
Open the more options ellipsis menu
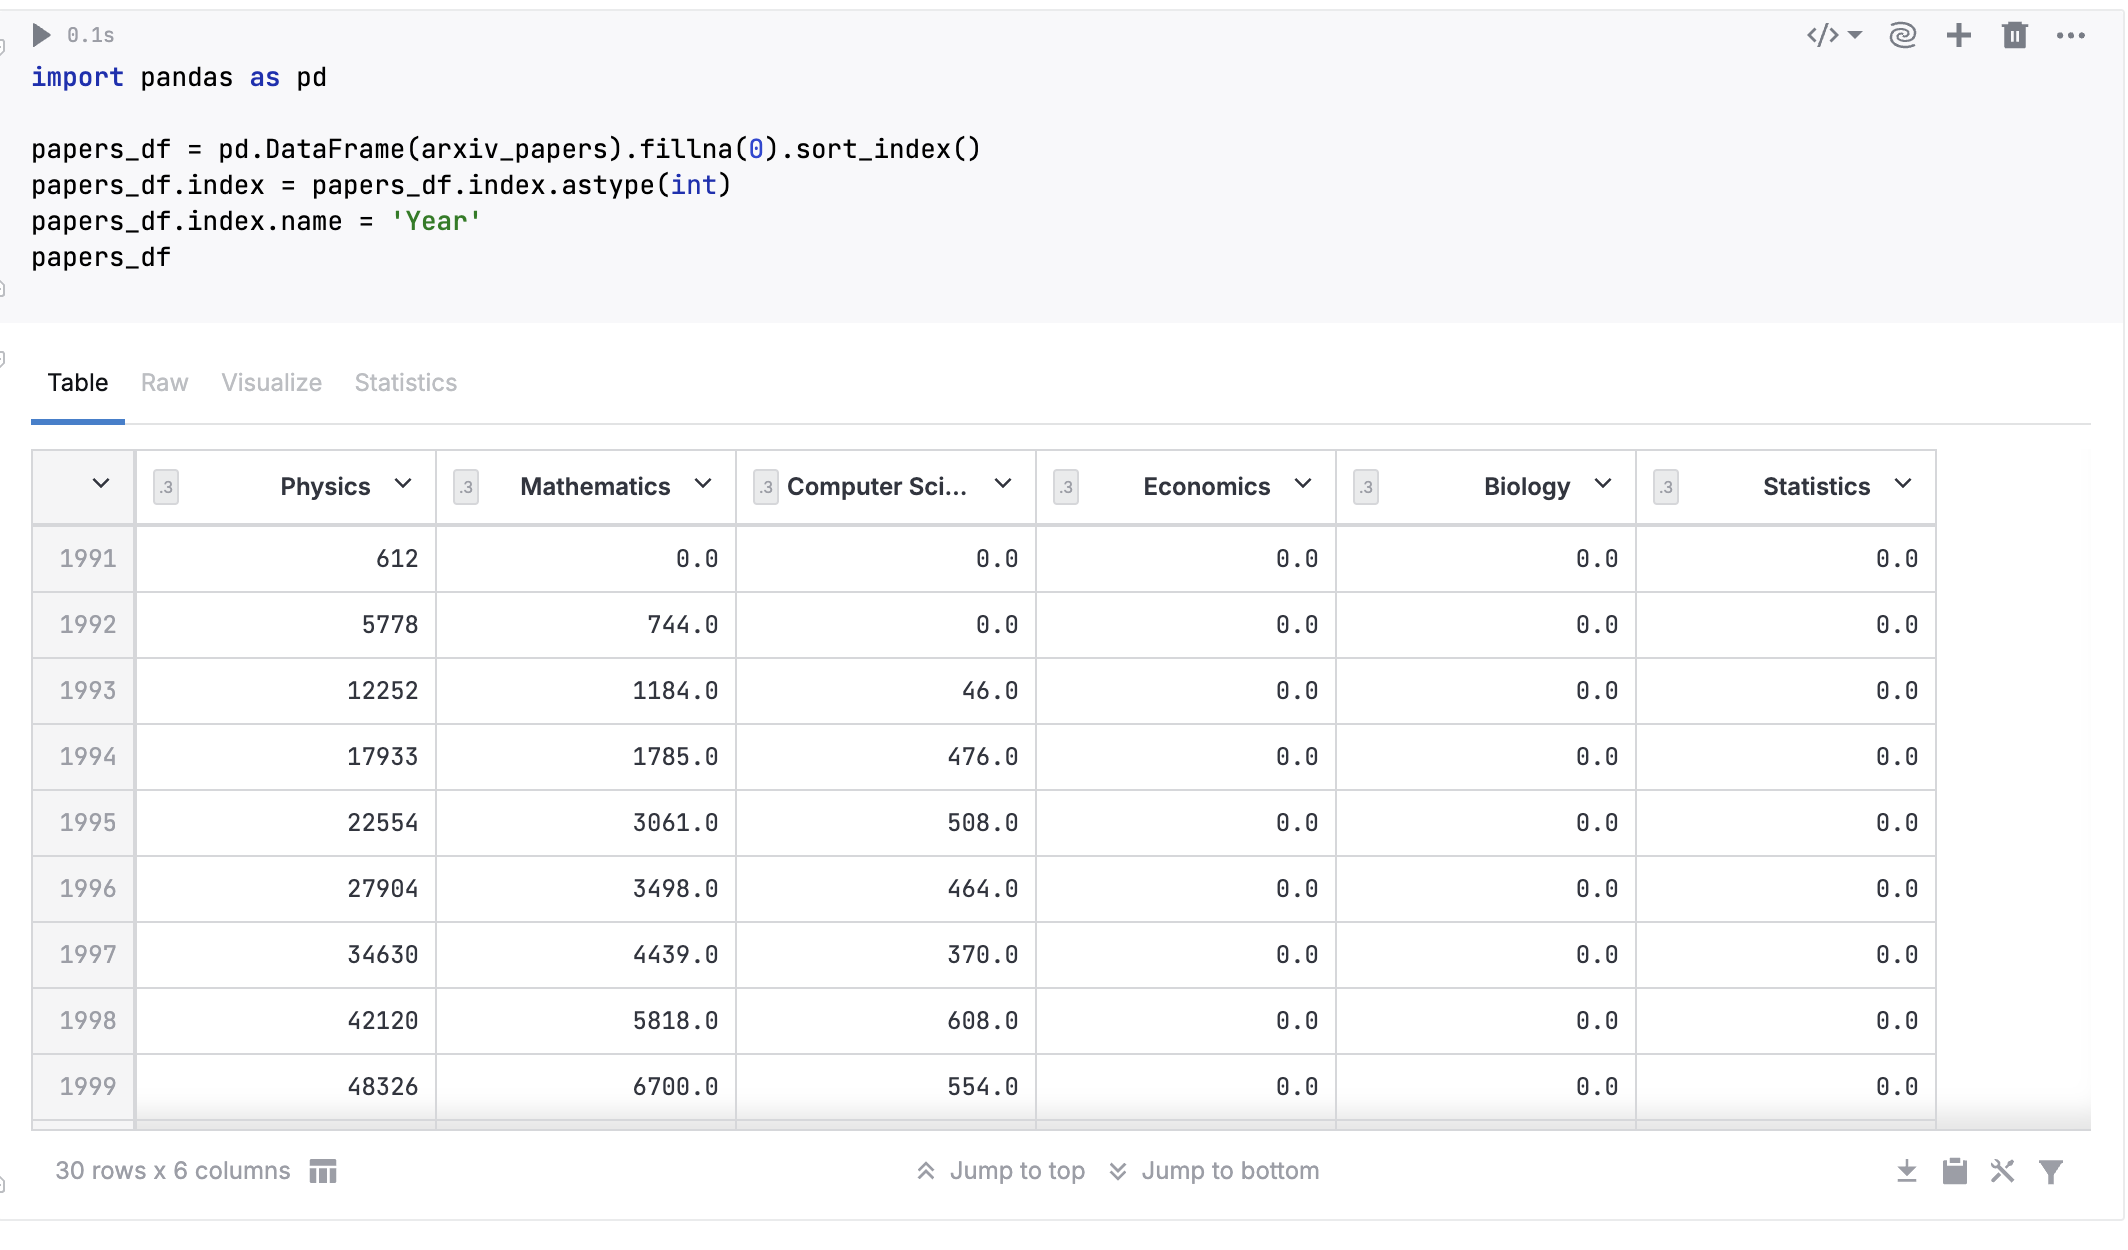2071,34
